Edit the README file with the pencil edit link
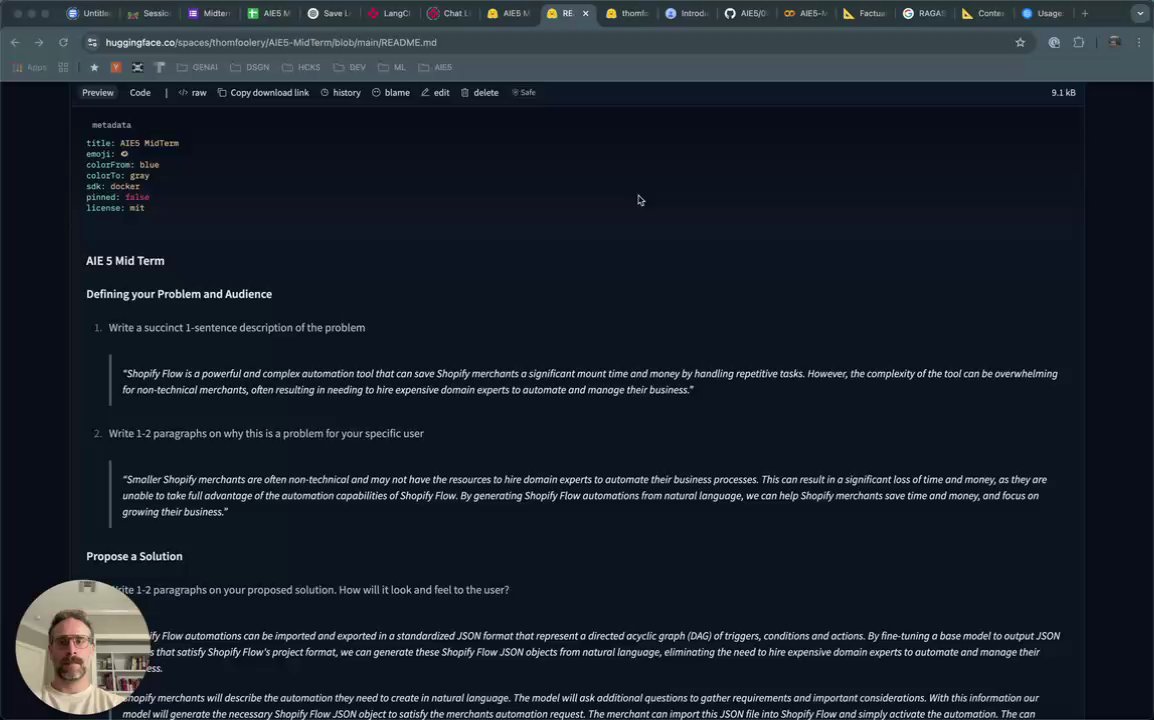This screenshot has width=1154, height=720. click(x=435, y=93)
